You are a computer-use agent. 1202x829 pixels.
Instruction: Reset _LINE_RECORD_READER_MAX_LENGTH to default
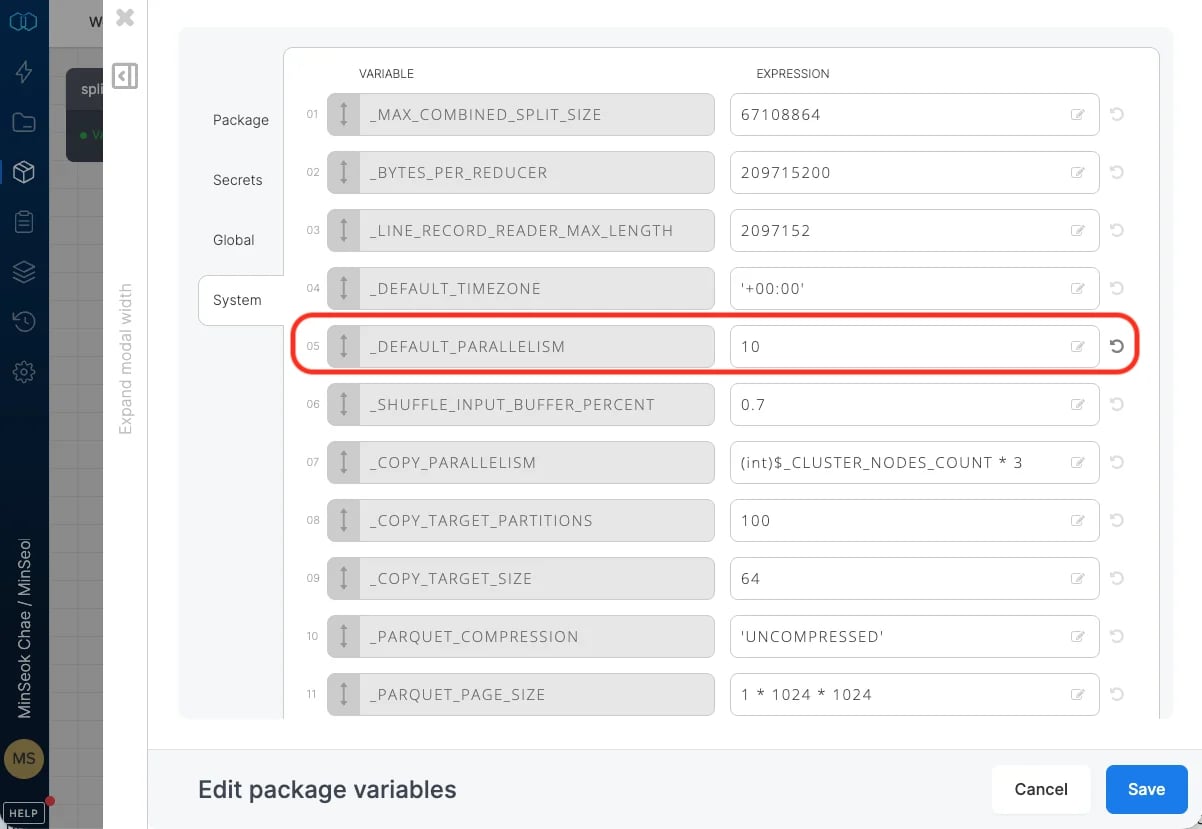(1117, 230)
